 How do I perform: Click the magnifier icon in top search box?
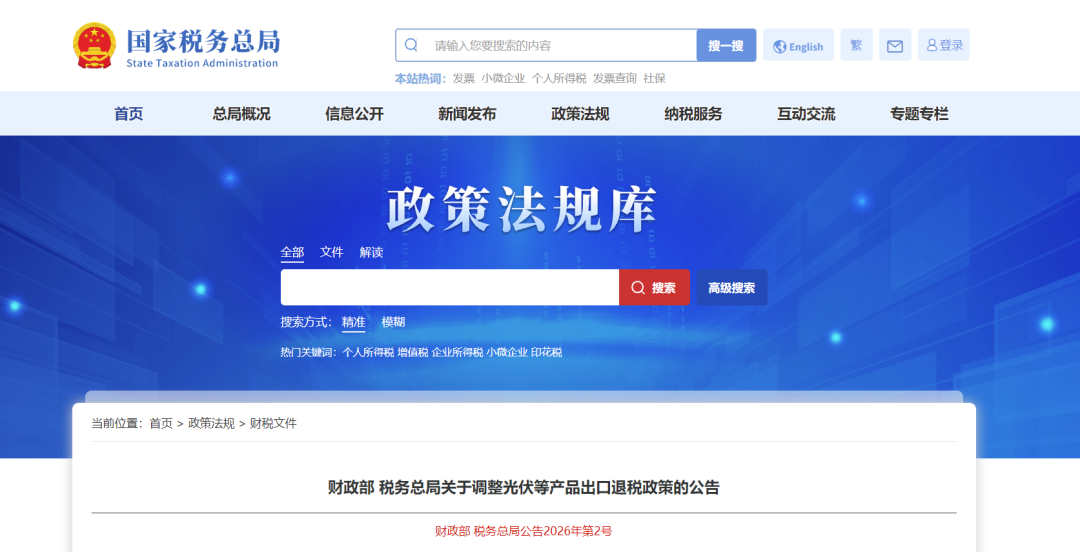[x=411, y=45]
